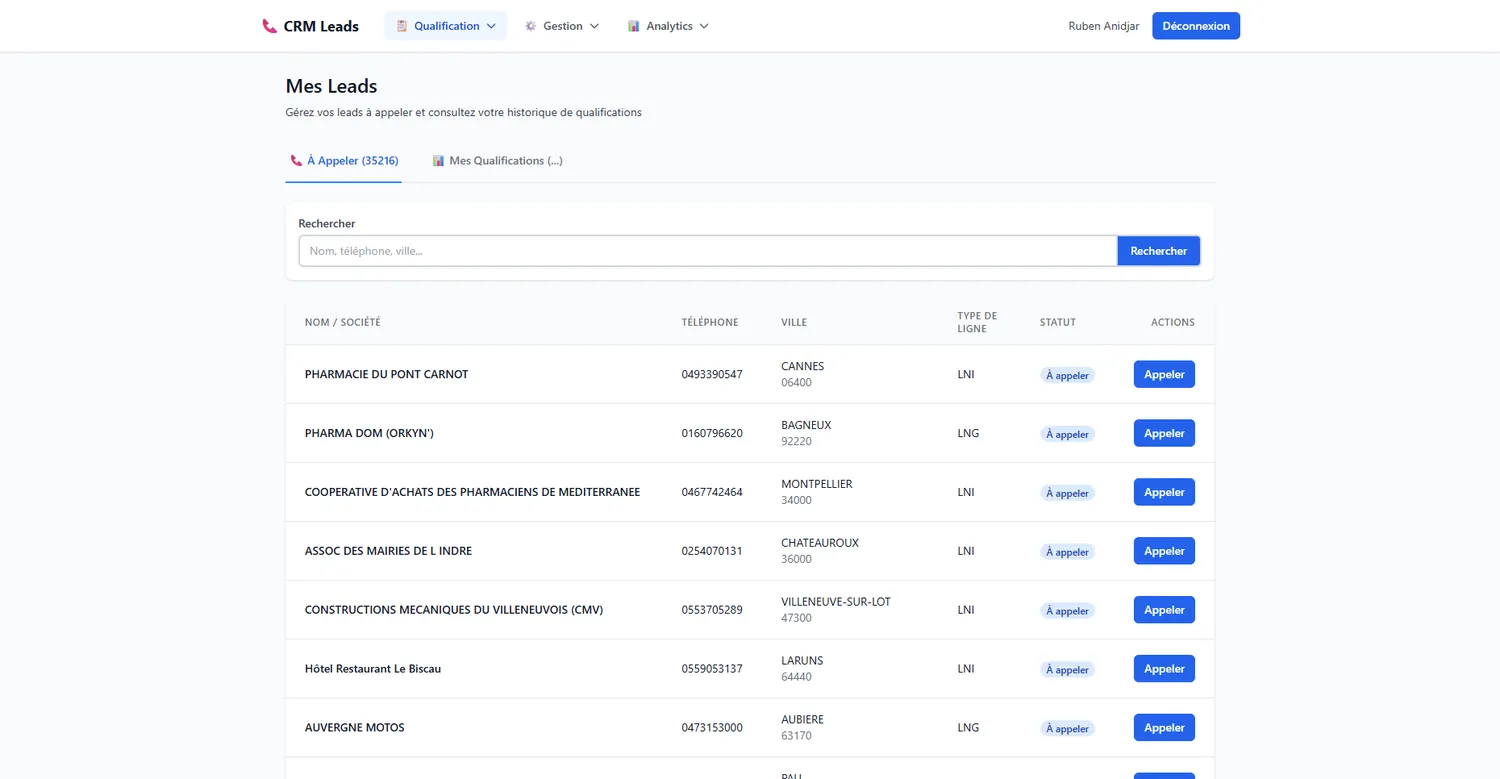Screen dimensions: 1500x779
Task: Click À appeler status badge for AUVERGNE MOTOS
Action: coord(1067,729)
